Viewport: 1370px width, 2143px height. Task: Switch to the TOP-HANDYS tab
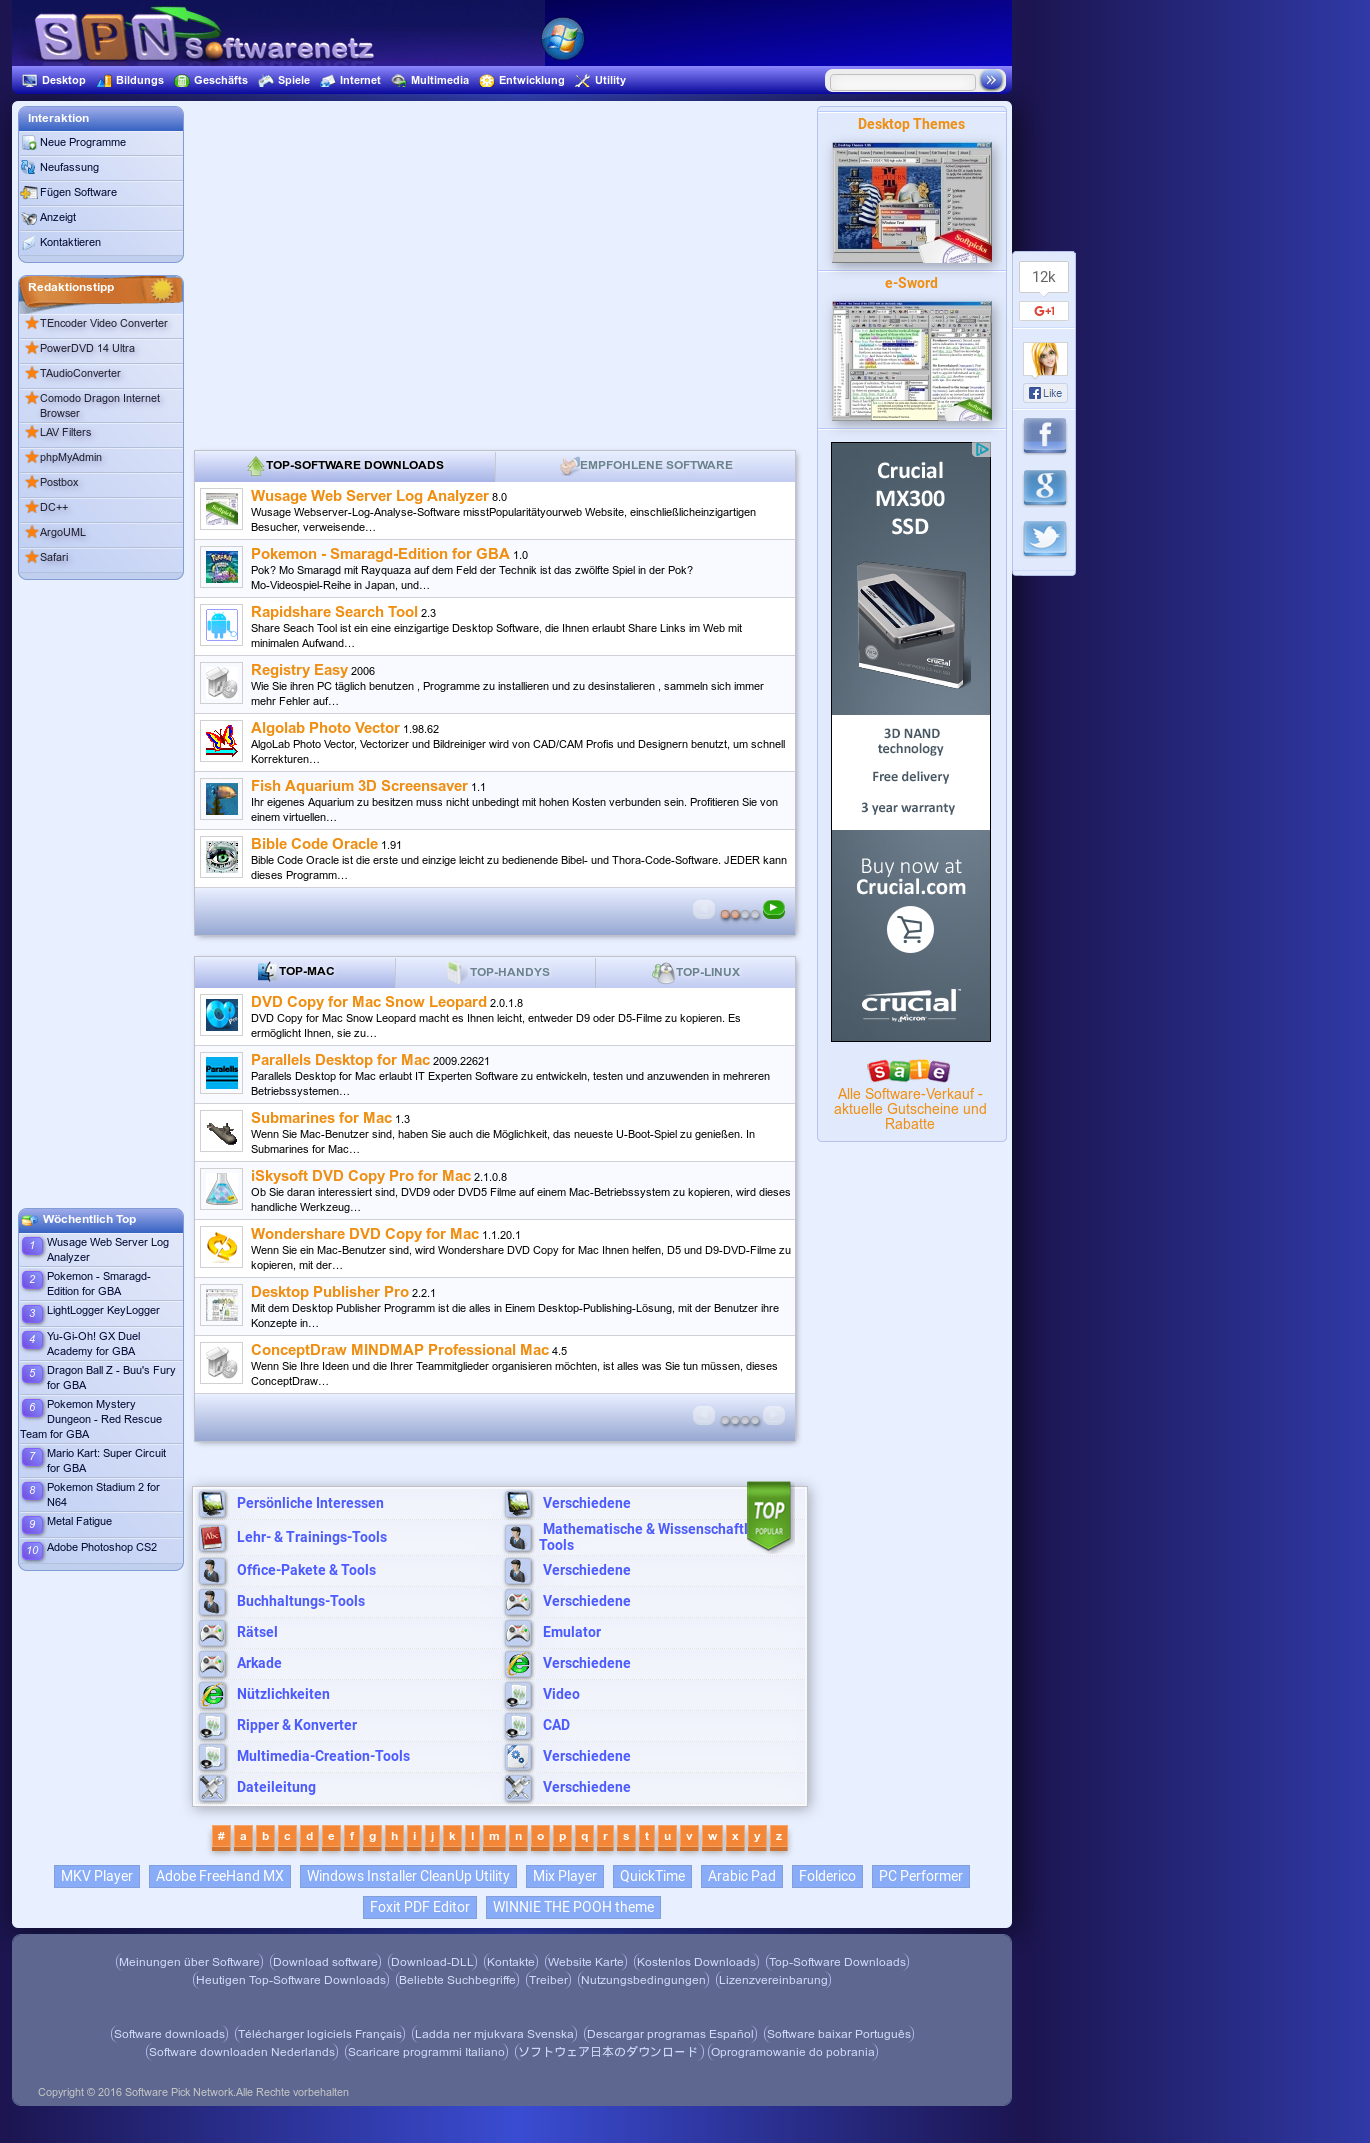496,972
